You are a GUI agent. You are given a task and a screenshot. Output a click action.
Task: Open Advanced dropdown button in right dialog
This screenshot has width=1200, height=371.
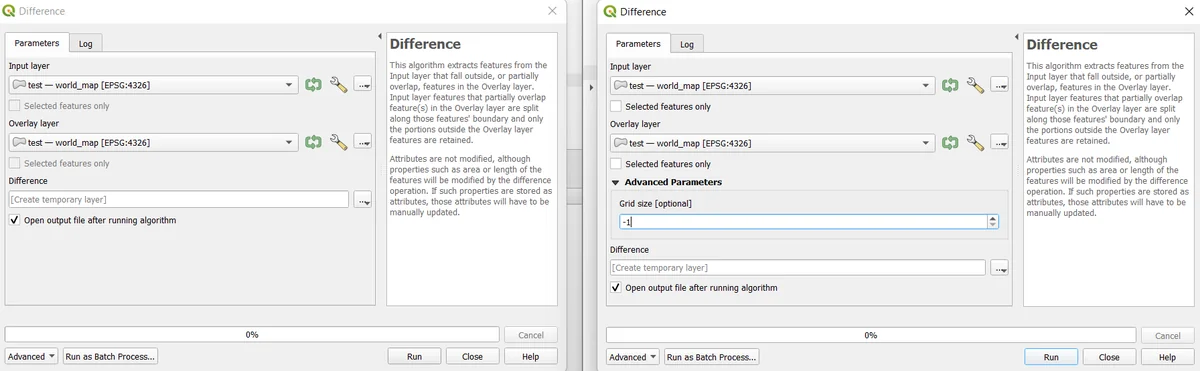pos(633,357)
